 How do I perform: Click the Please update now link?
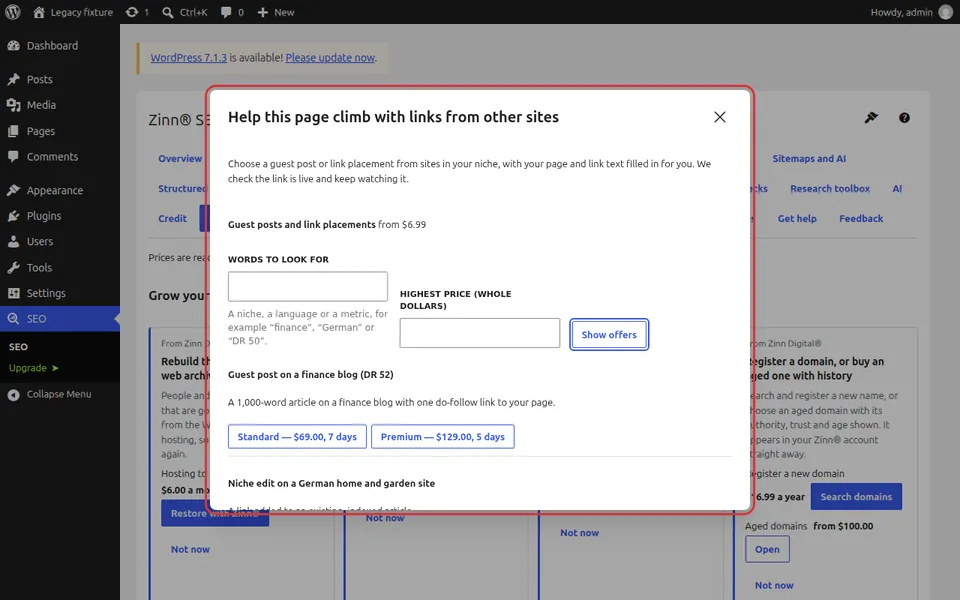330,58
